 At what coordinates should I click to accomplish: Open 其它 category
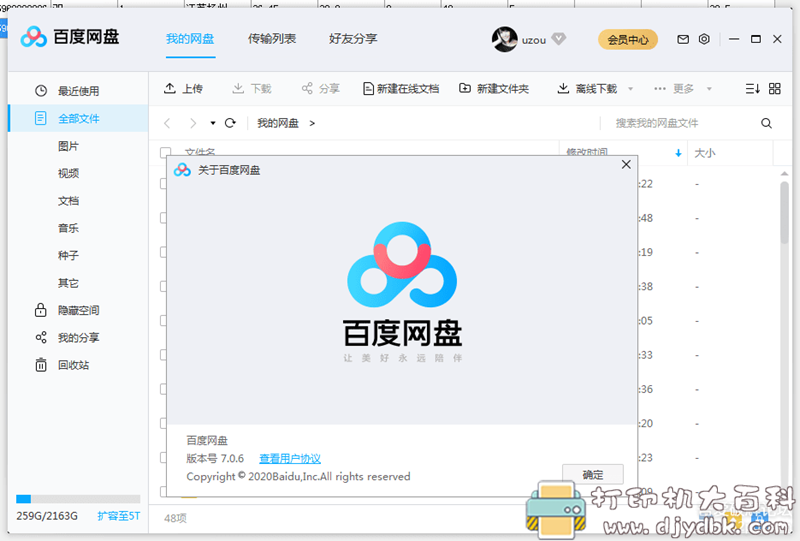(68, 283)
